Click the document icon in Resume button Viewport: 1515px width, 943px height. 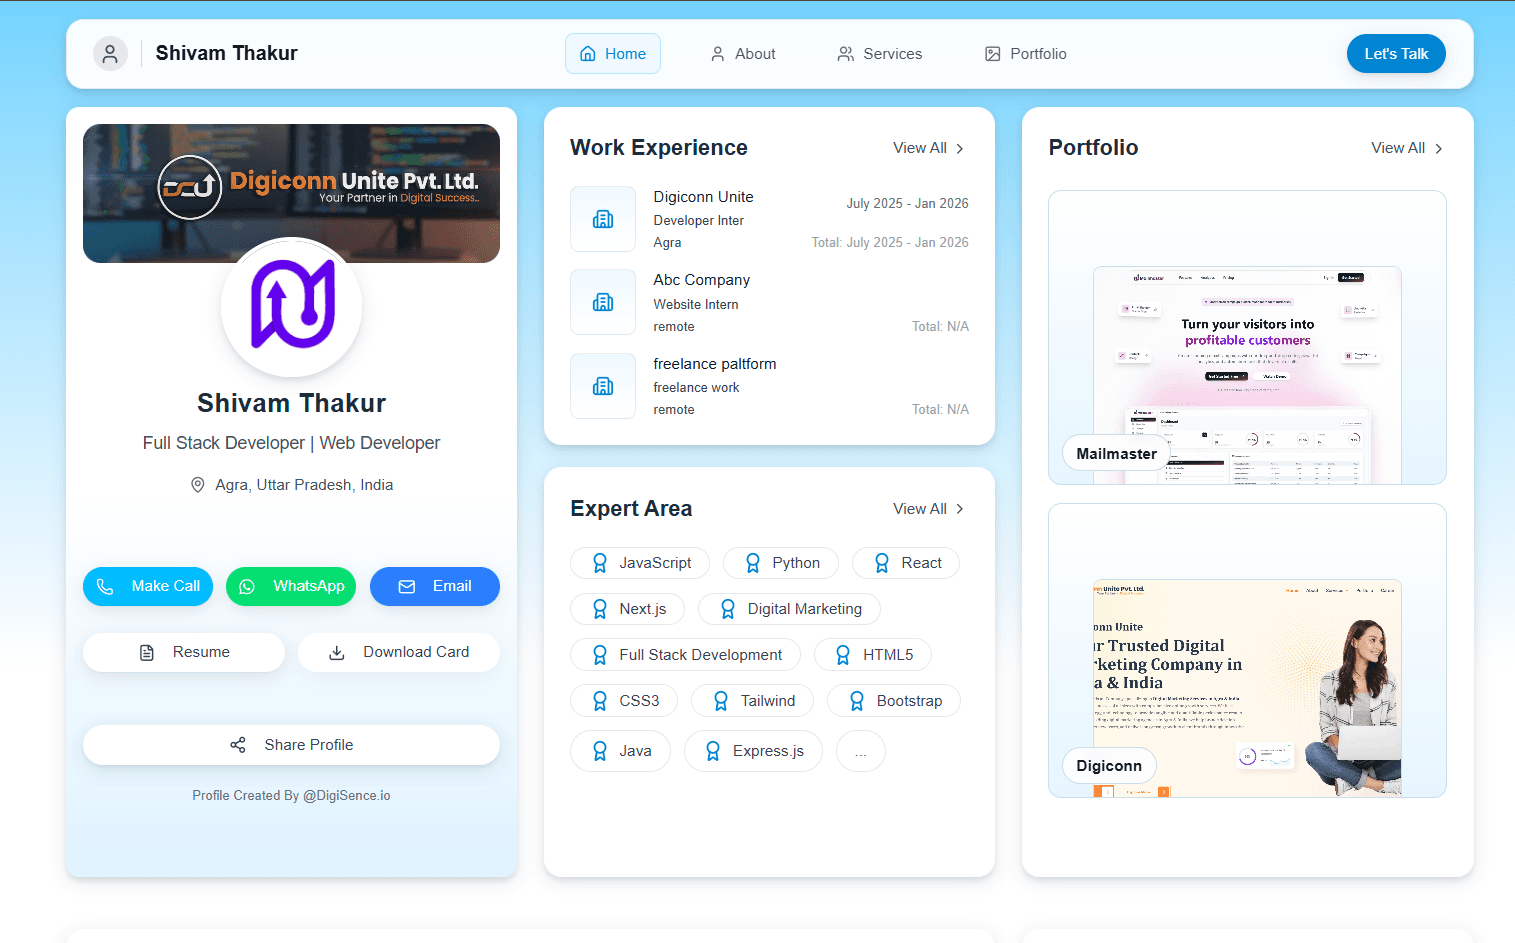click(x=147, y=653)
